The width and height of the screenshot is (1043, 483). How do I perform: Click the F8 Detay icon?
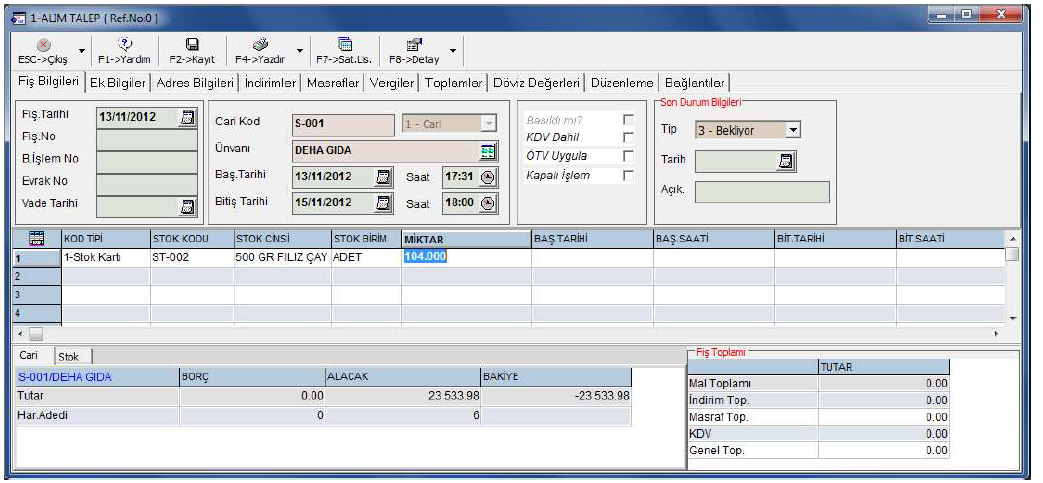click(x=414, y=45)
